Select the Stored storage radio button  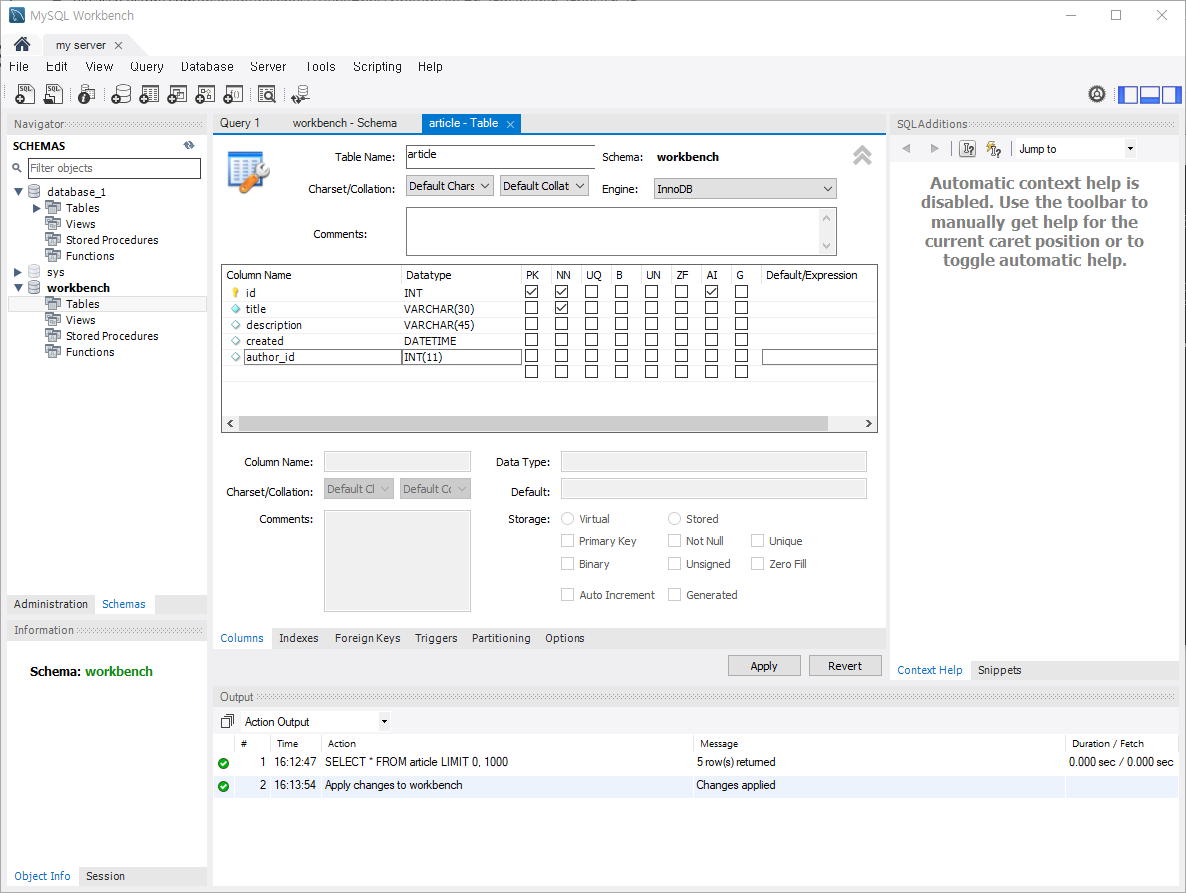[675, 519]
